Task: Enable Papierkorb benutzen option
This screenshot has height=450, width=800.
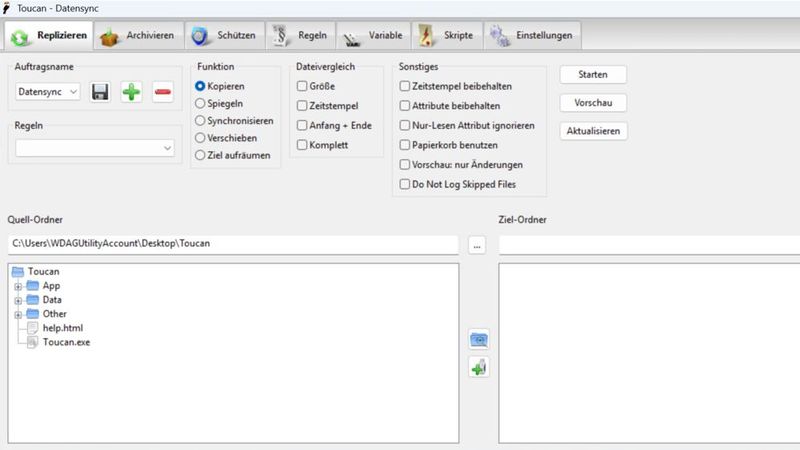Action: [405, 145]
